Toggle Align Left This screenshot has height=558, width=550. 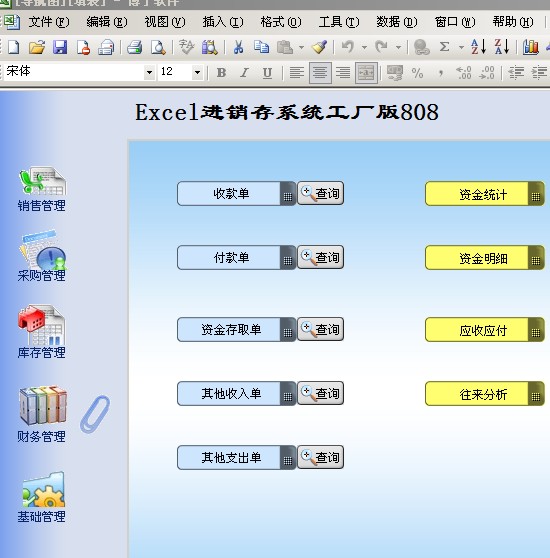tap(297, 73)
